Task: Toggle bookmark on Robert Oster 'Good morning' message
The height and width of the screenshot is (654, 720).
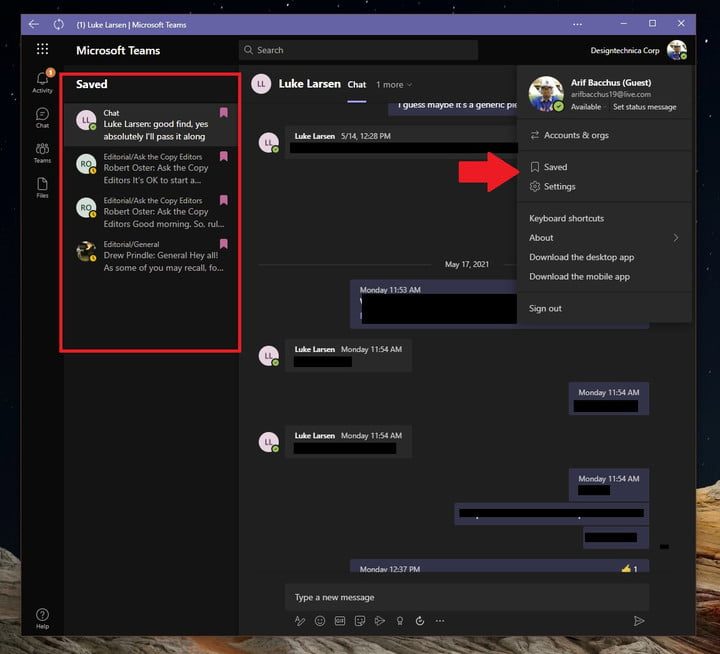Action: [224, 200]
